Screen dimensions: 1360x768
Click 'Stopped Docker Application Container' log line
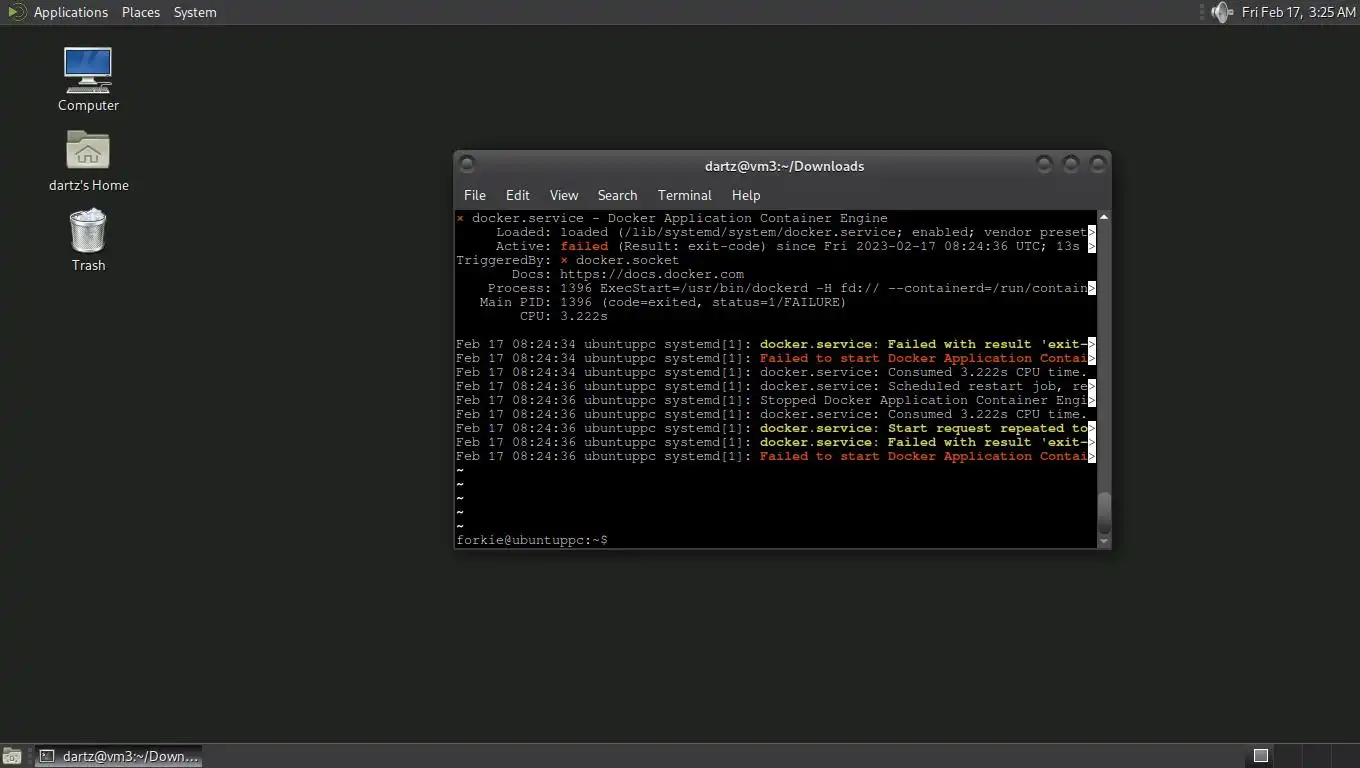click(776, 400)
